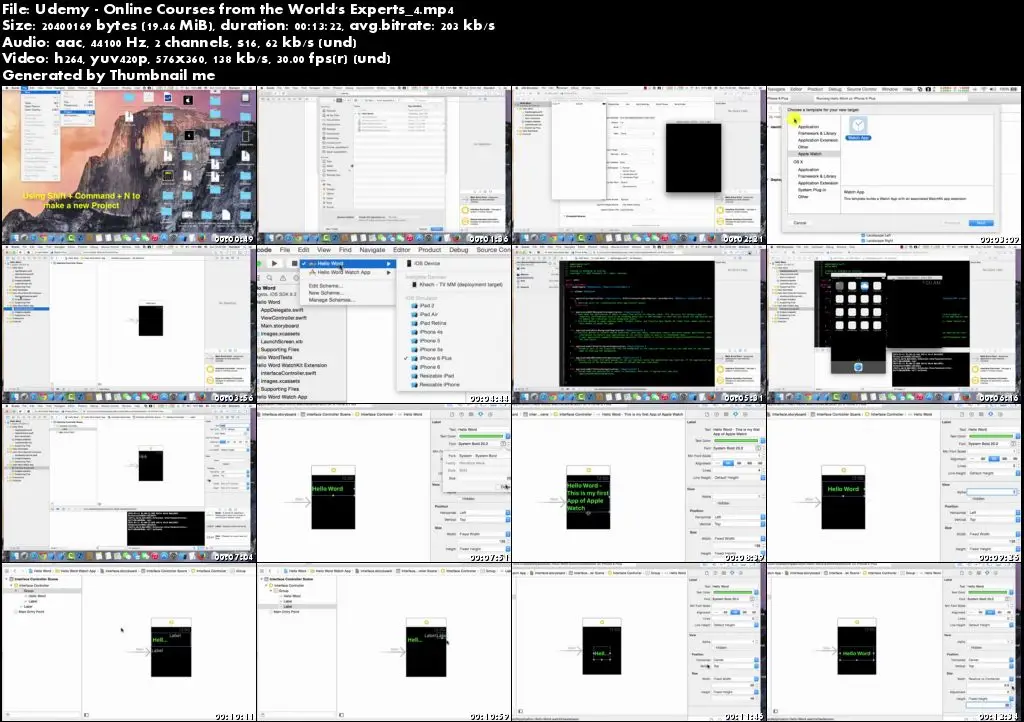The height and width of the screenshot is (722, 1024).
Task: Click the Stop button in 00:04:44 frame
Action: click(x=295, y=263)
